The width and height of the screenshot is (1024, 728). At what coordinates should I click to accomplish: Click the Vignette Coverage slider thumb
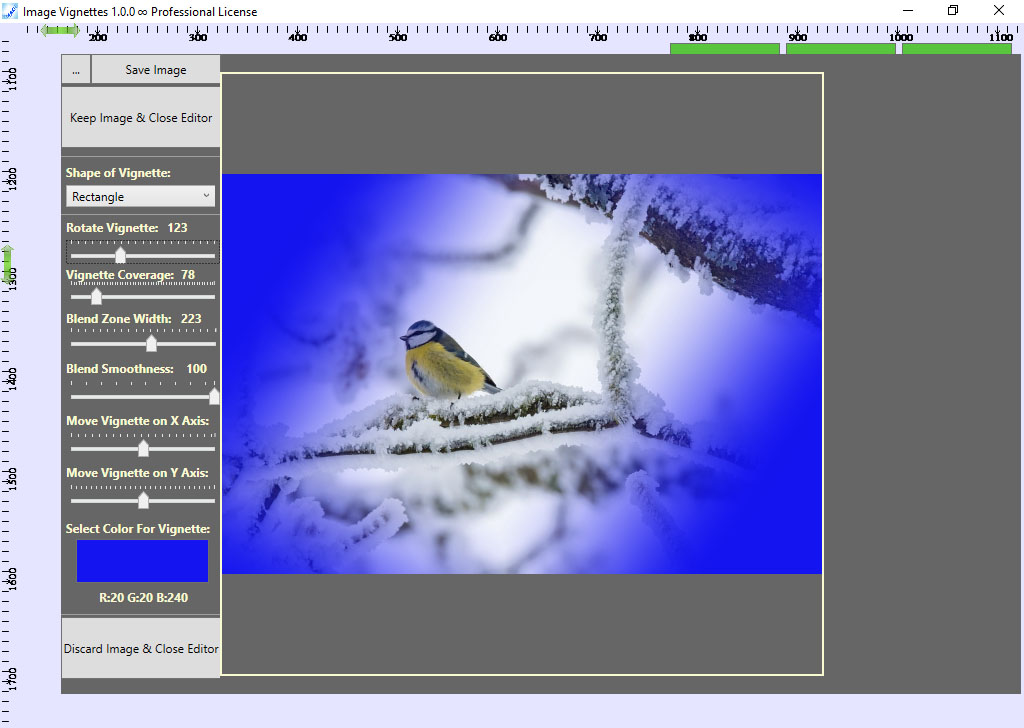pyautogui.click(x=96, y=296)
